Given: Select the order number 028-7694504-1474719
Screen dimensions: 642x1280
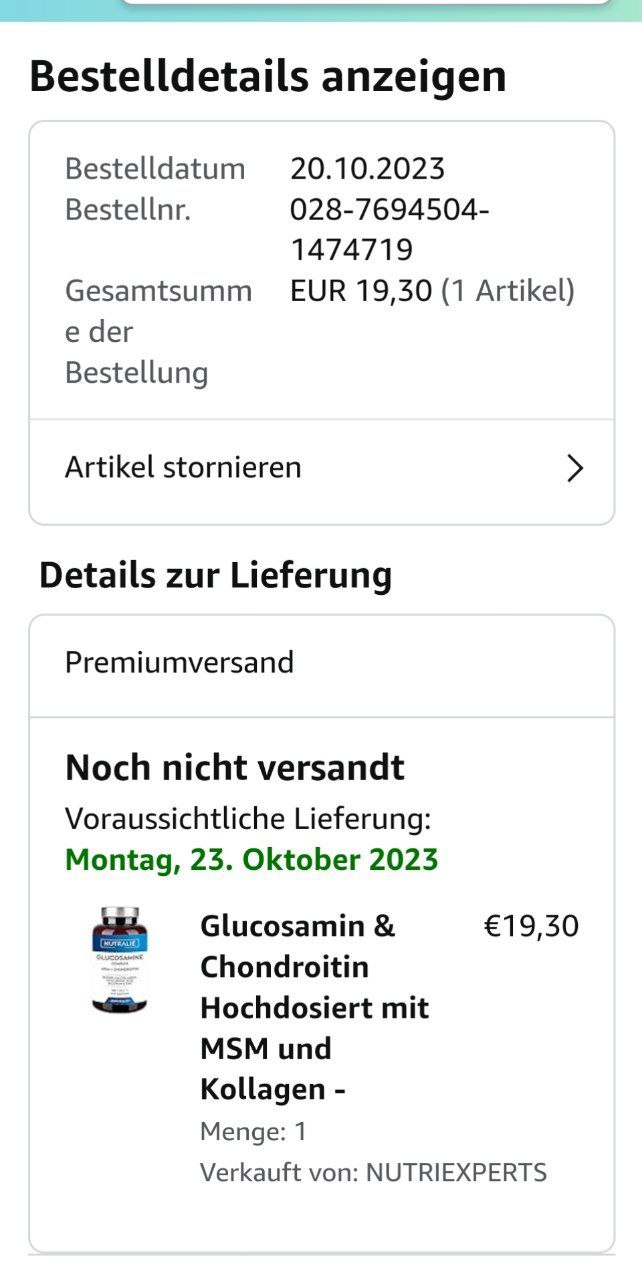Looking at the screenshot, I should (x=389, y=230).
